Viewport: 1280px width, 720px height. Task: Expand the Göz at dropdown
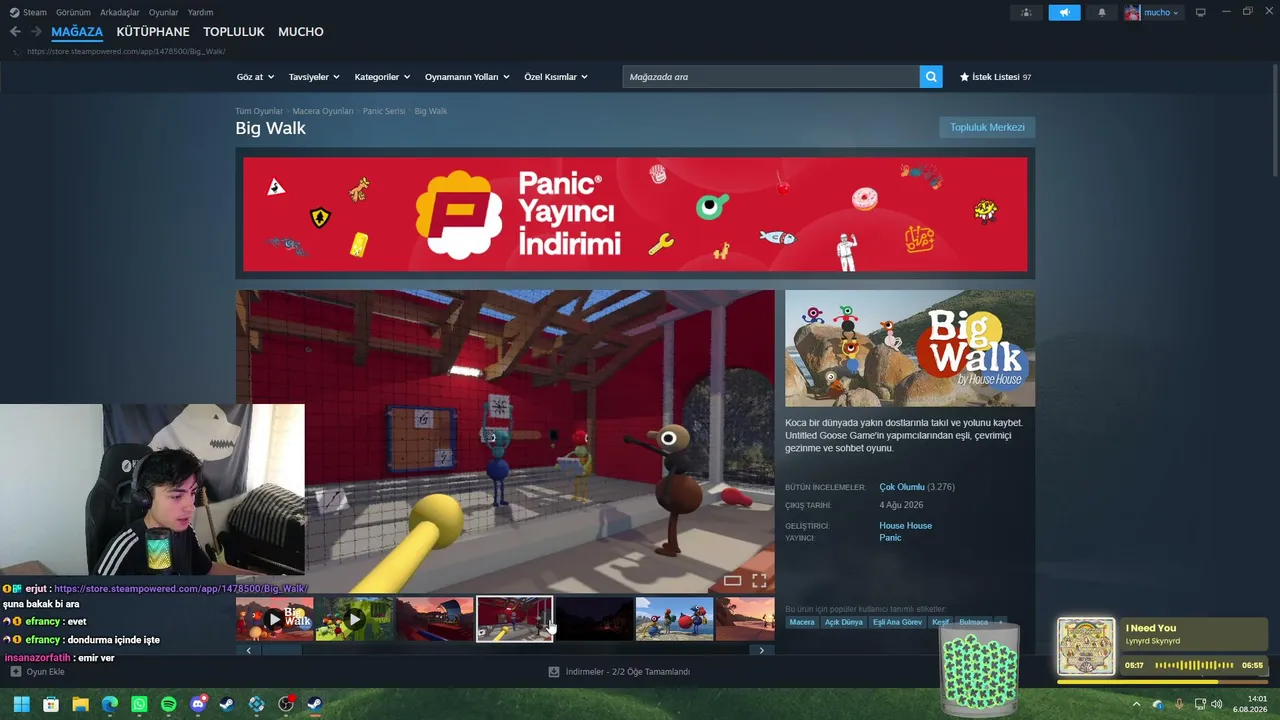pyautogui.click(x=256, y=77)
